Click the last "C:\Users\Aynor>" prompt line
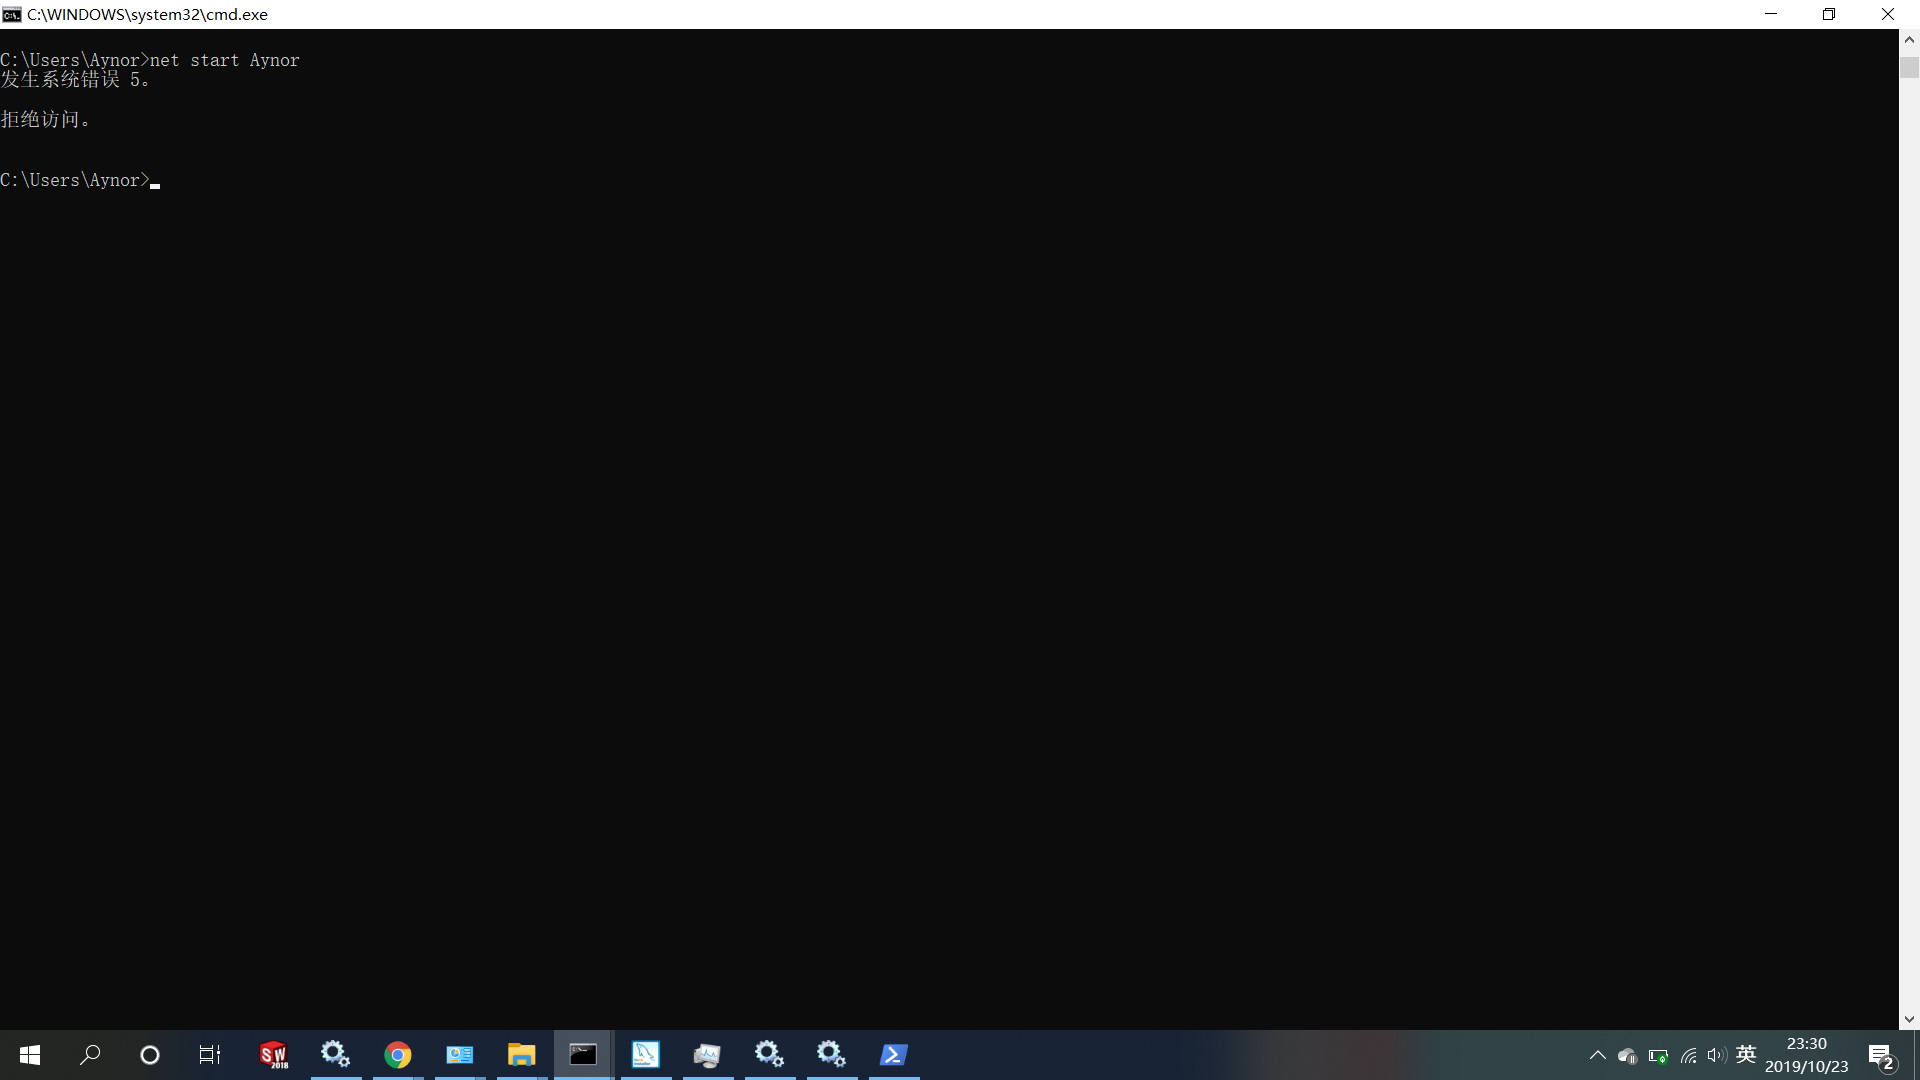Screen dimensions: 1920x1080 coord(75,180)
